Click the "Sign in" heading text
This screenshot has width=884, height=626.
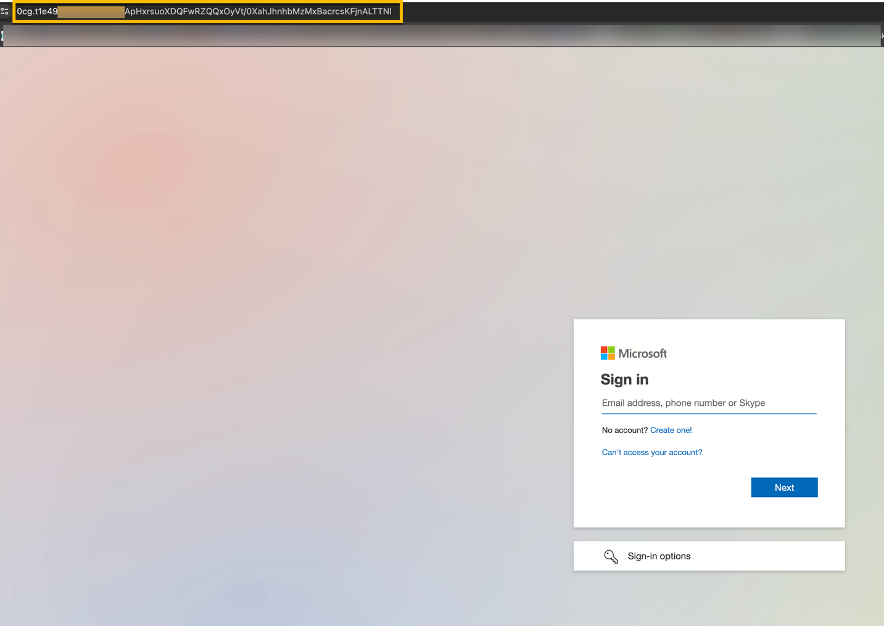[624, 379]
